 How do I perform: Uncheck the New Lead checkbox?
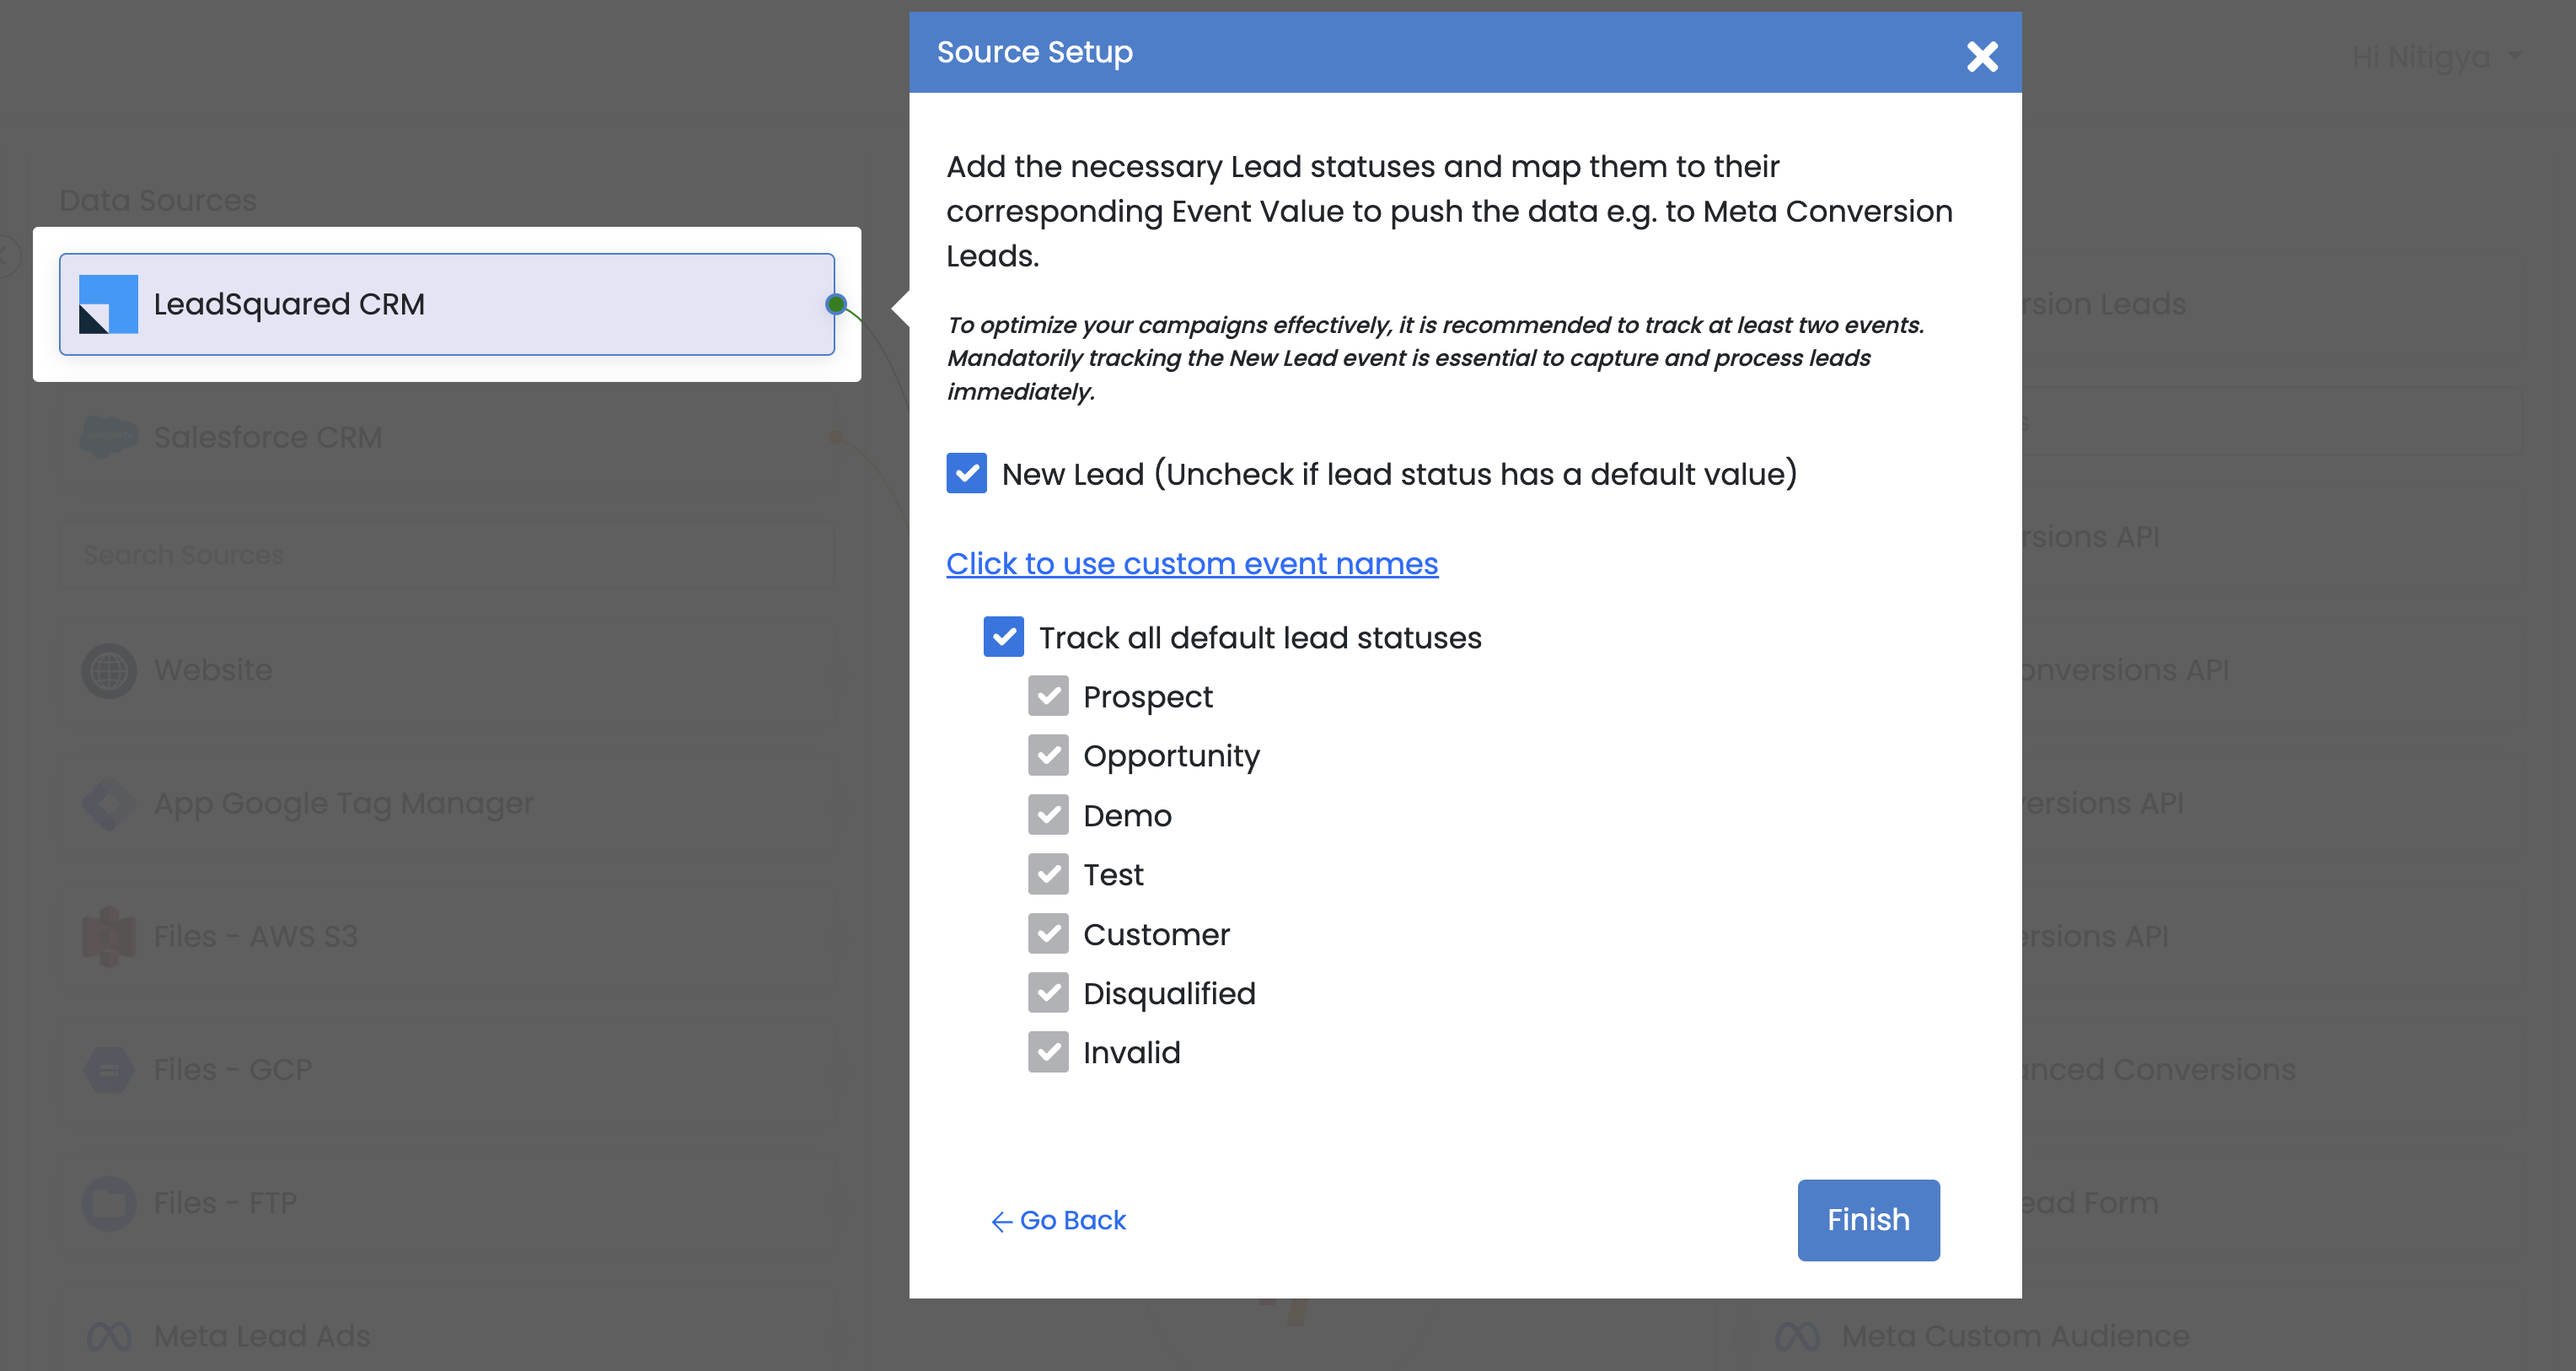pyautogui.click(x=966, y=473)
